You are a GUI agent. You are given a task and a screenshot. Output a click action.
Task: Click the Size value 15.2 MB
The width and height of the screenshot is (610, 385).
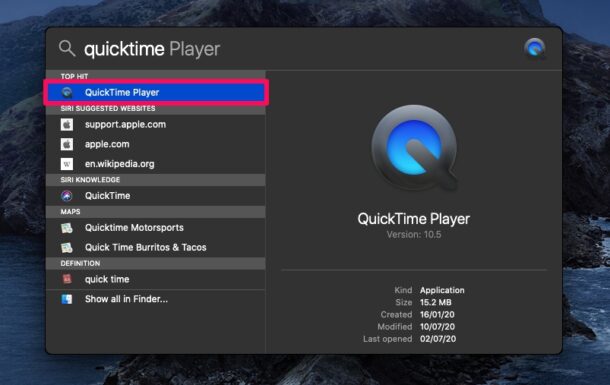tap(436, 303)
